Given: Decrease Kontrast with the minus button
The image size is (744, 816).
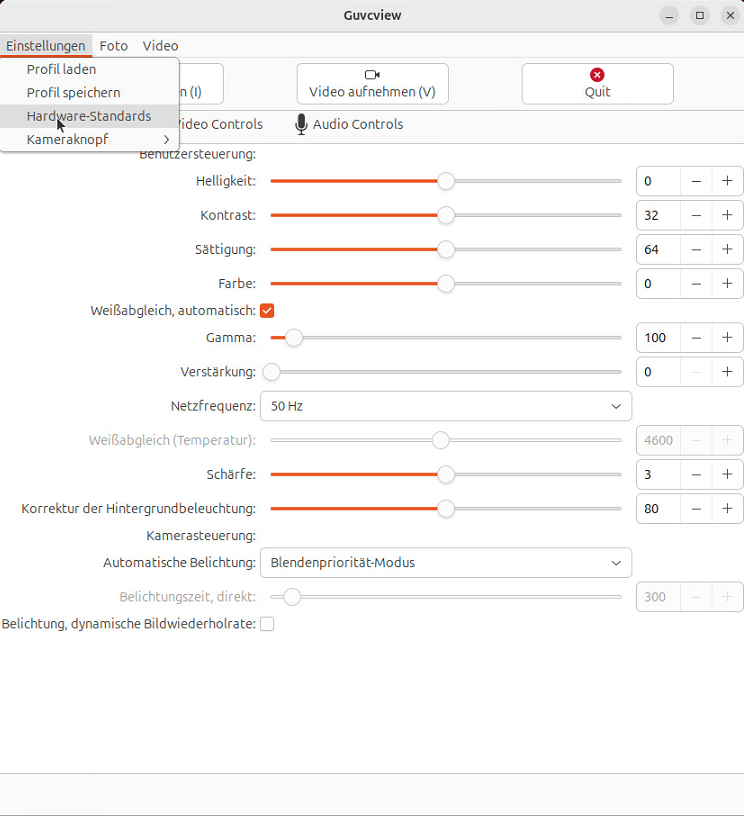Looking at the screenshot, I should pos(696,215).
